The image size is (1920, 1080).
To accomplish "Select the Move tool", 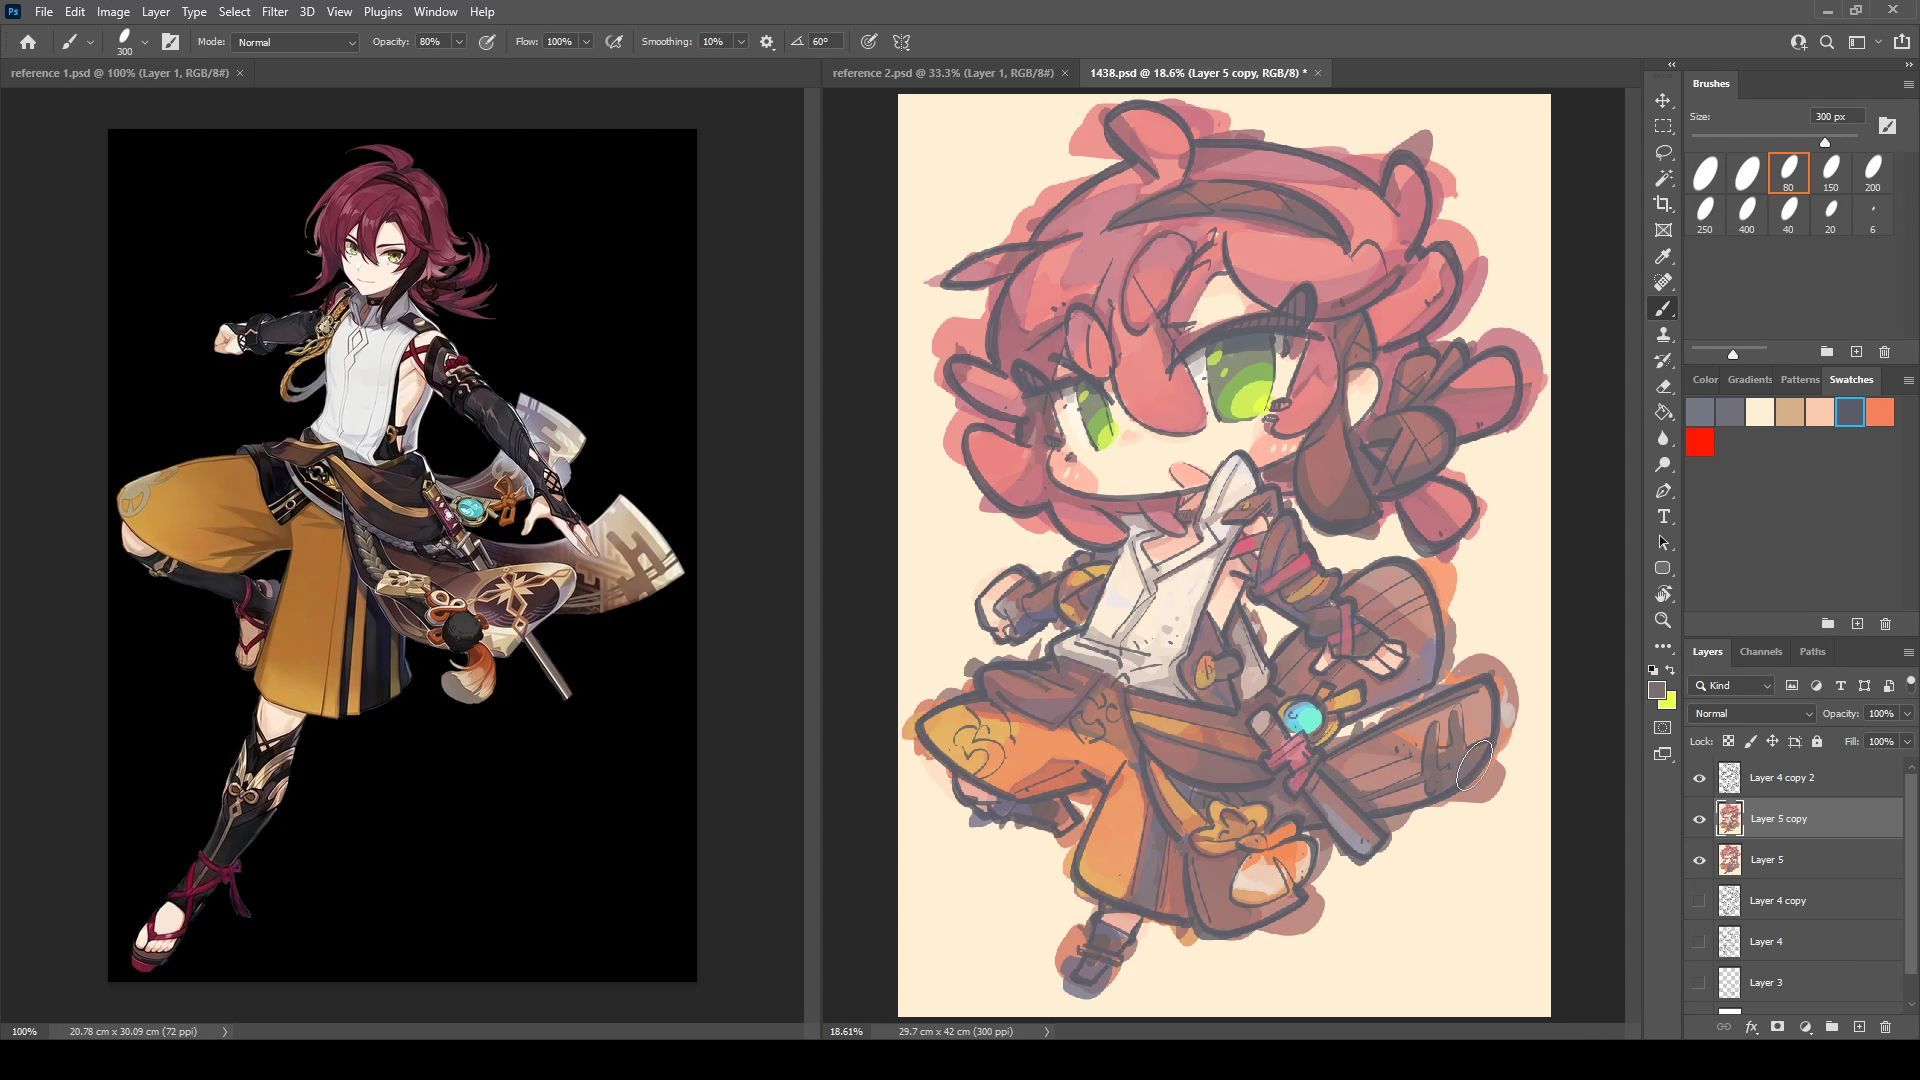I will pos(1663,101).
